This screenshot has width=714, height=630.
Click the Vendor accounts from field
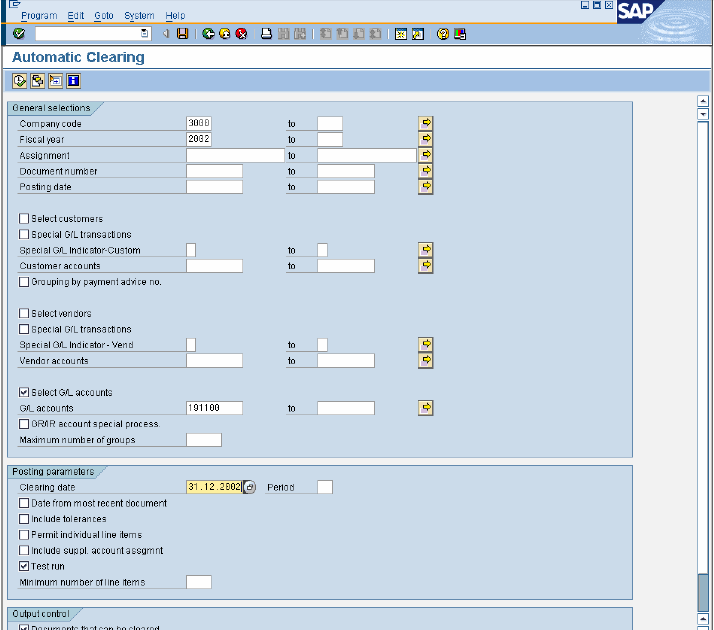pyautogui.click(x=214, y=361)
